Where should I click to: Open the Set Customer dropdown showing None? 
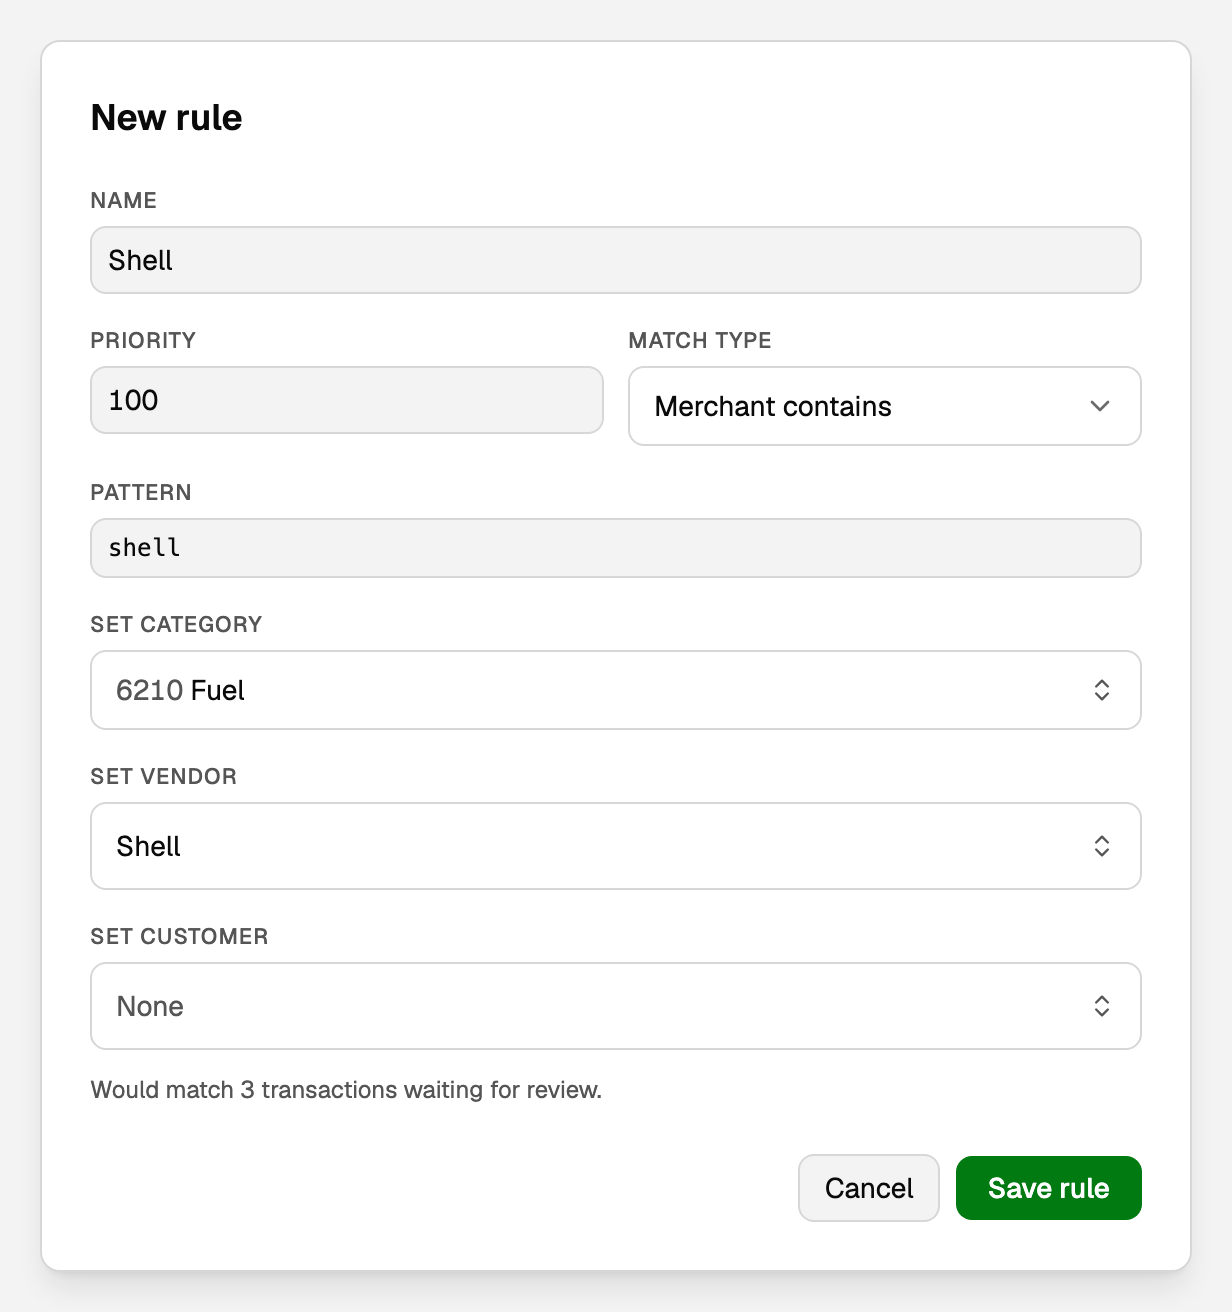[x=616, y=1006]
